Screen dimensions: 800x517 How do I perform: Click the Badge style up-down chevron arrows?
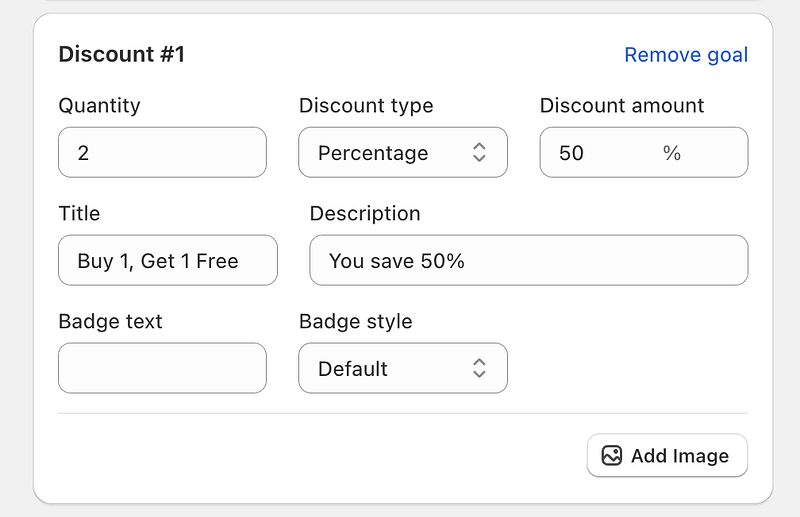479,369
